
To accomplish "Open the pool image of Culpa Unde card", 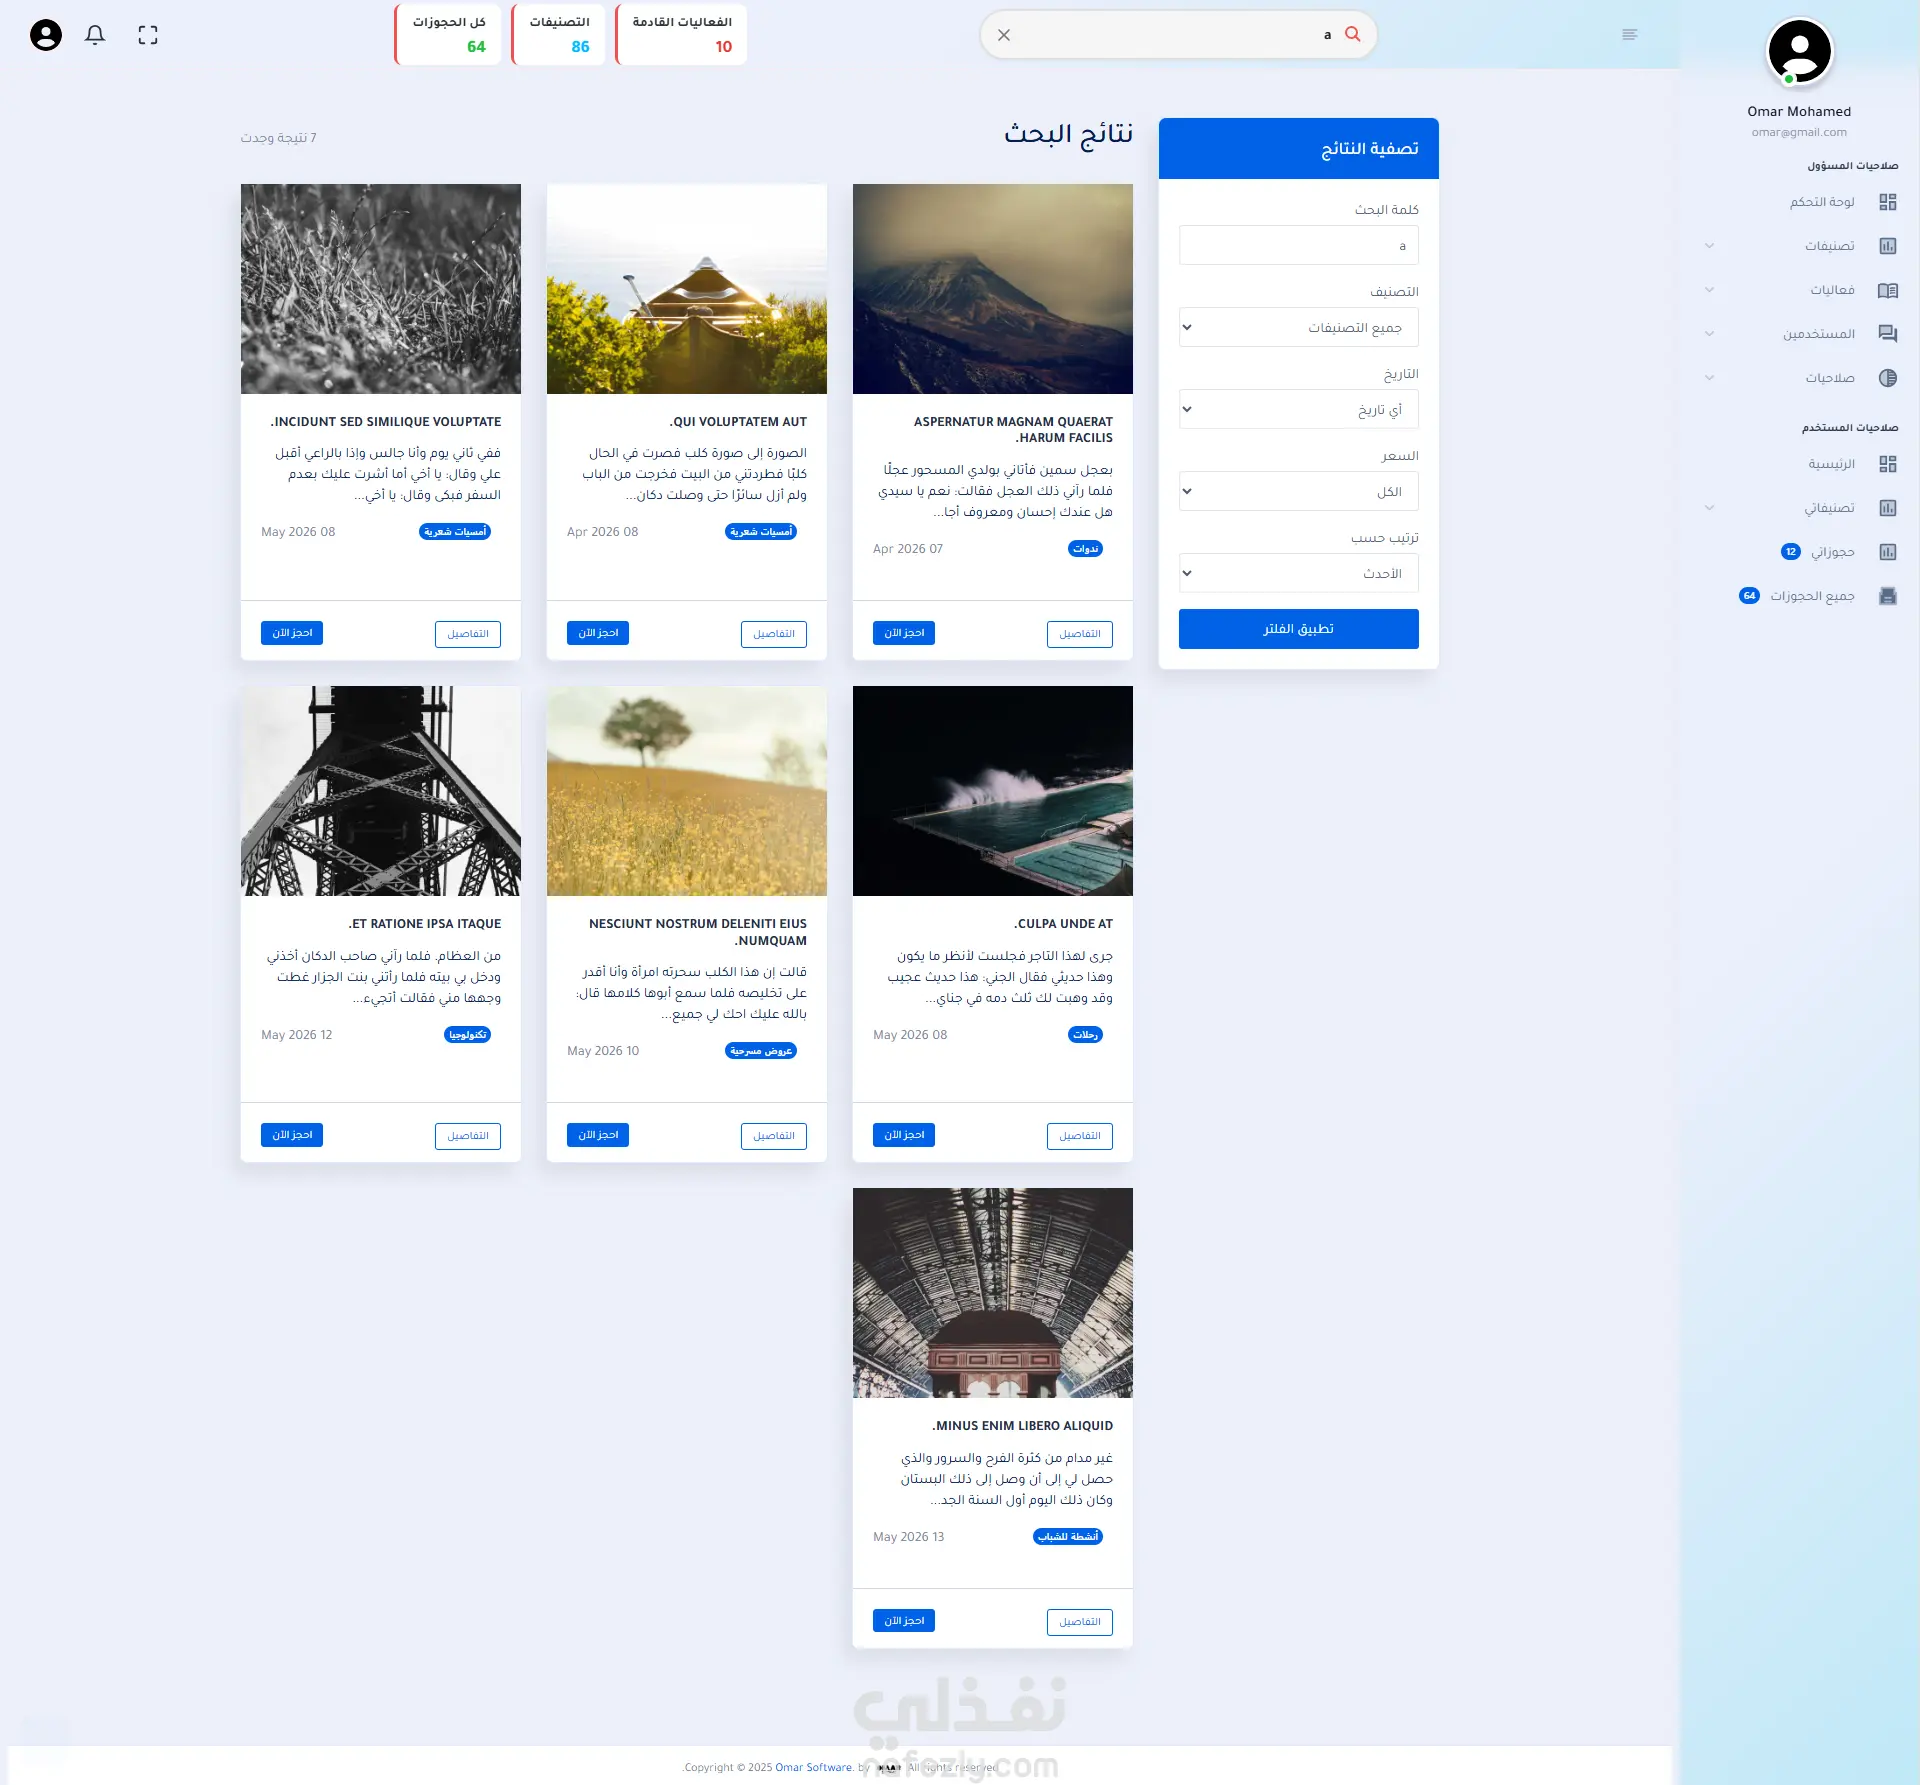I will pyautogui.click(x=993, y=791).
